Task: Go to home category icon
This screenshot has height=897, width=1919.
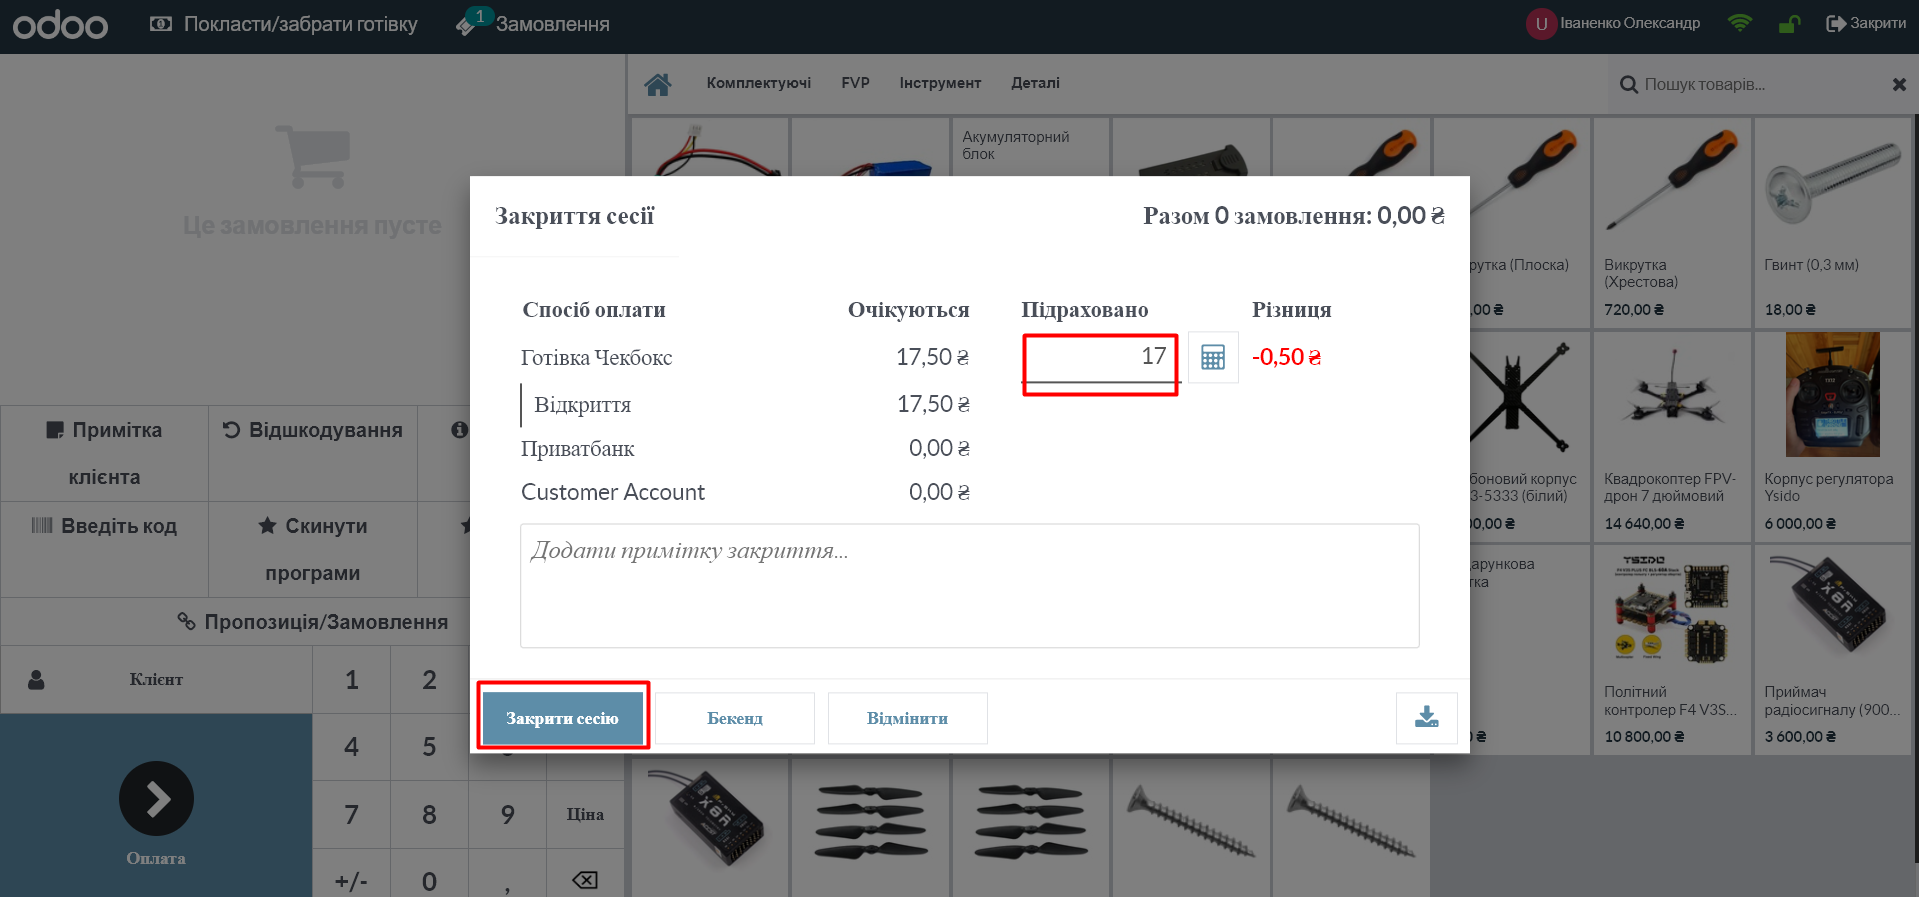Action: [657, 84]
